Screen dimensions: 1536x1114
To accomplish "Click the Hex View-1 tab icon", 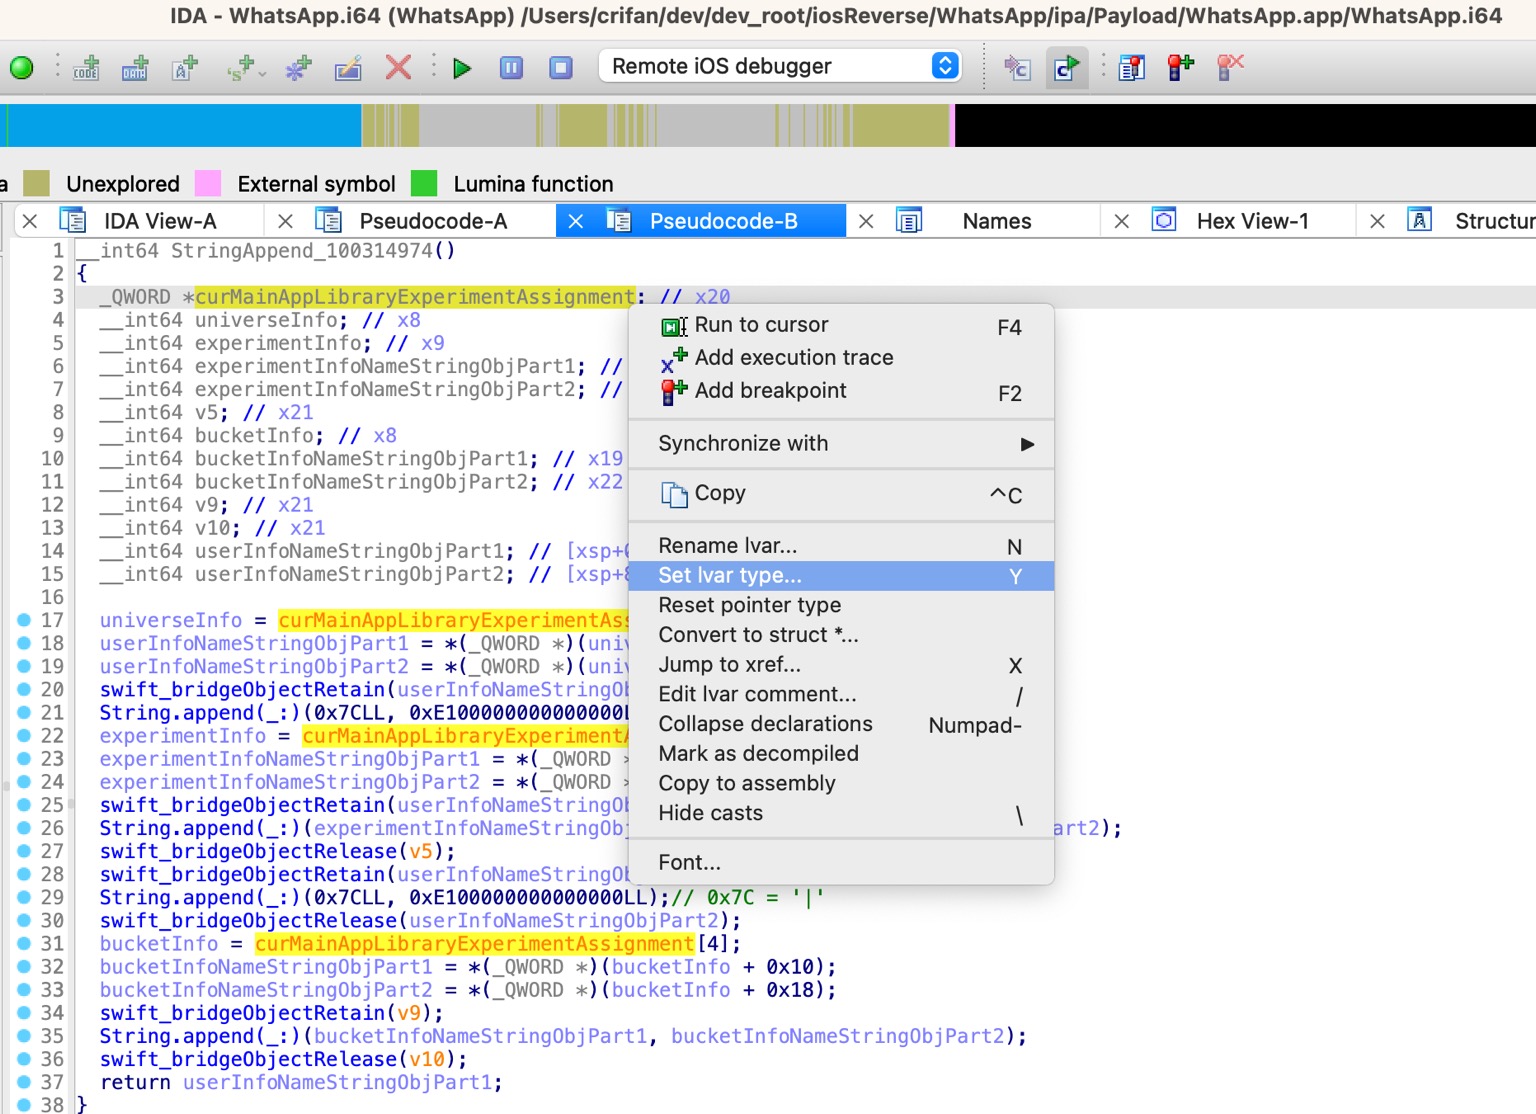I will pos(1164,220).
